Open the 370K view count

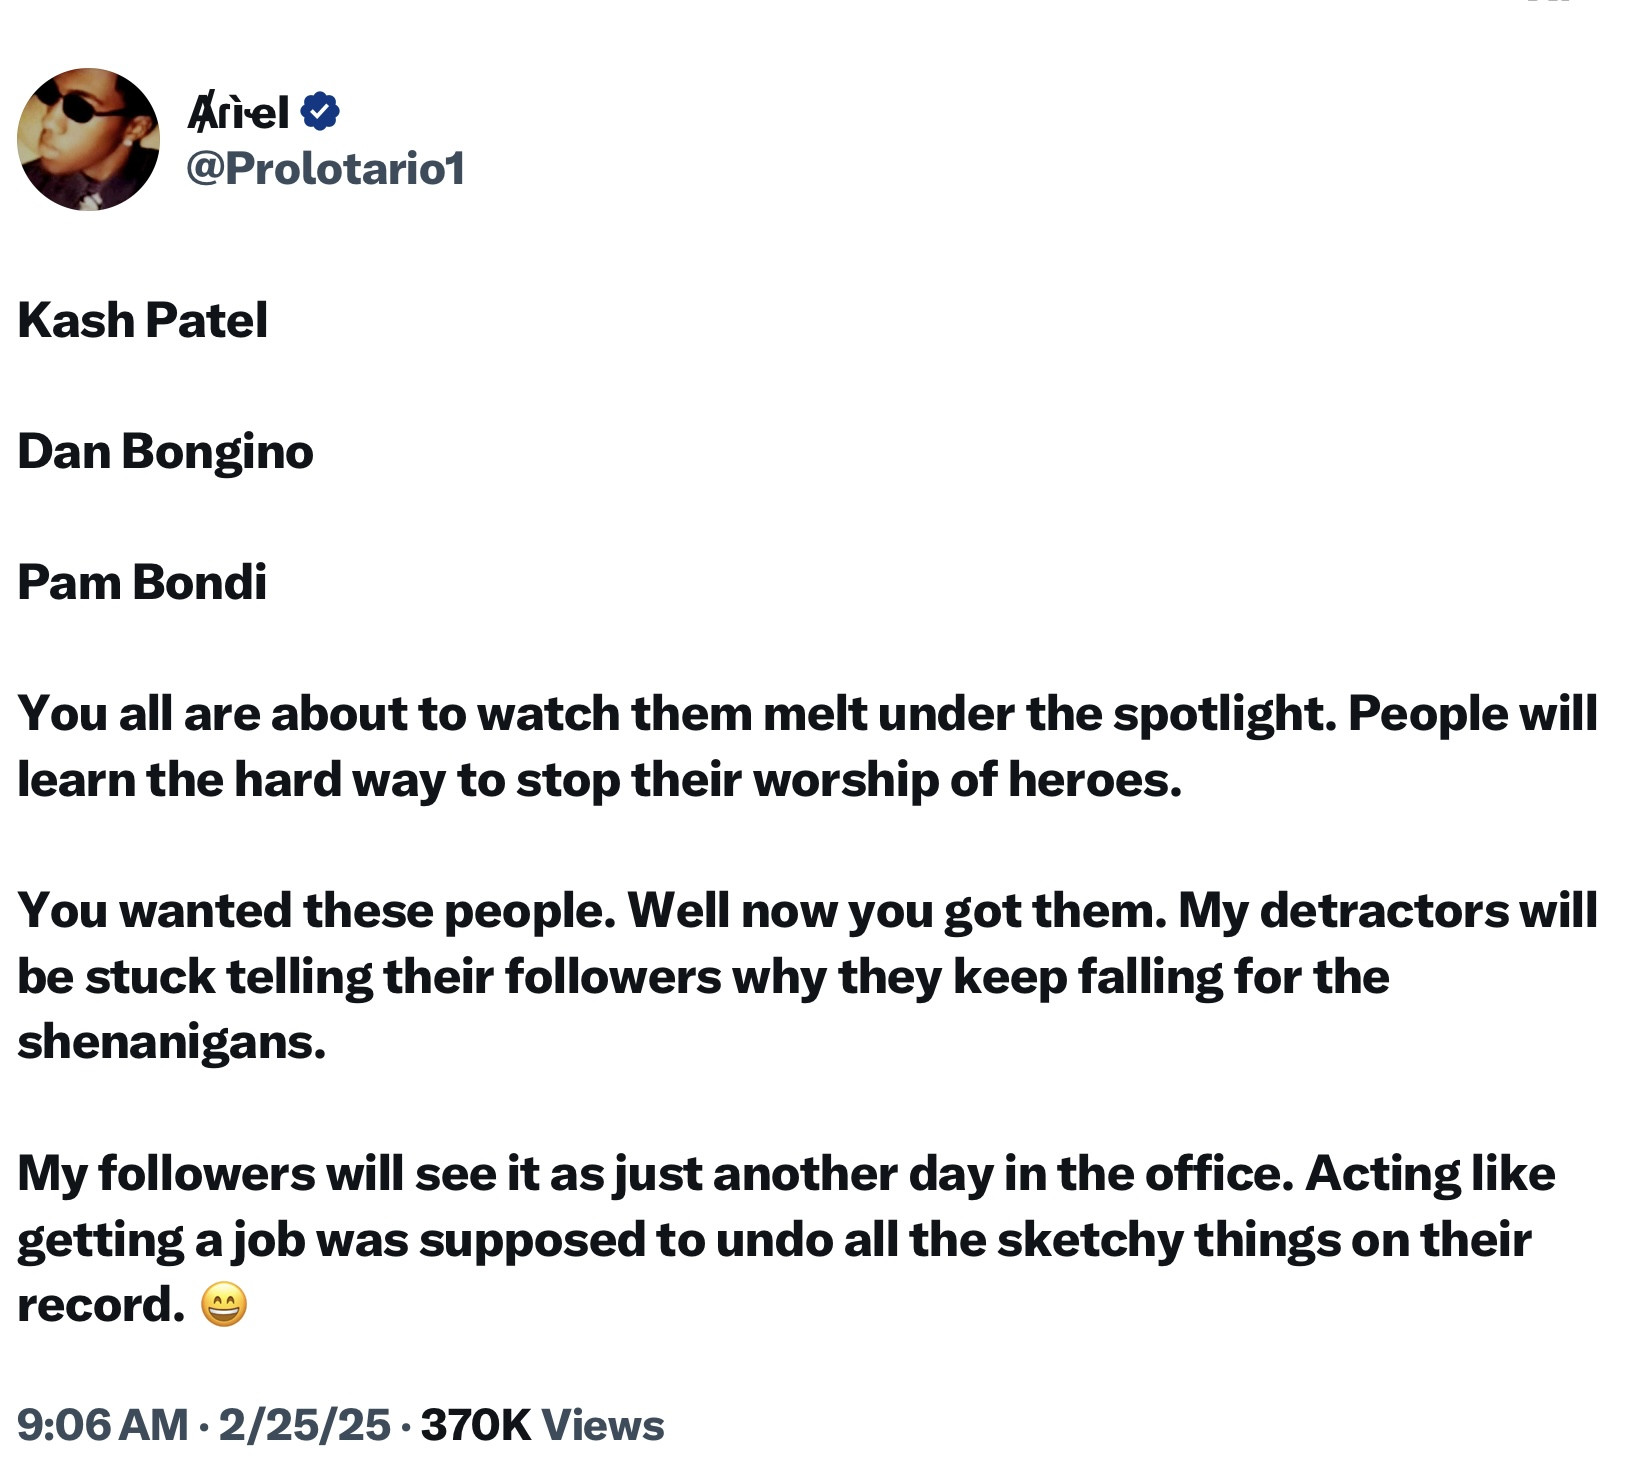(x=476, y=1425)
